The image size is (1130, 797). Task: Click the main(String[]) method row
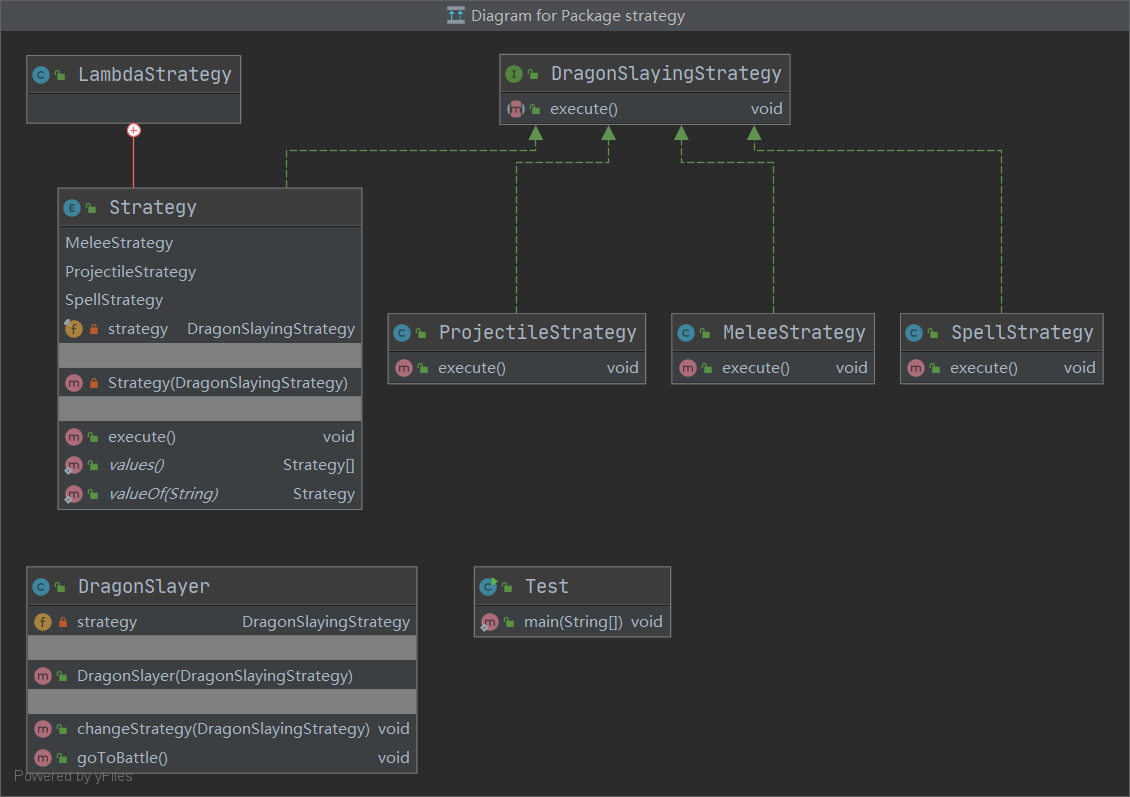click(x=572, y=622)
